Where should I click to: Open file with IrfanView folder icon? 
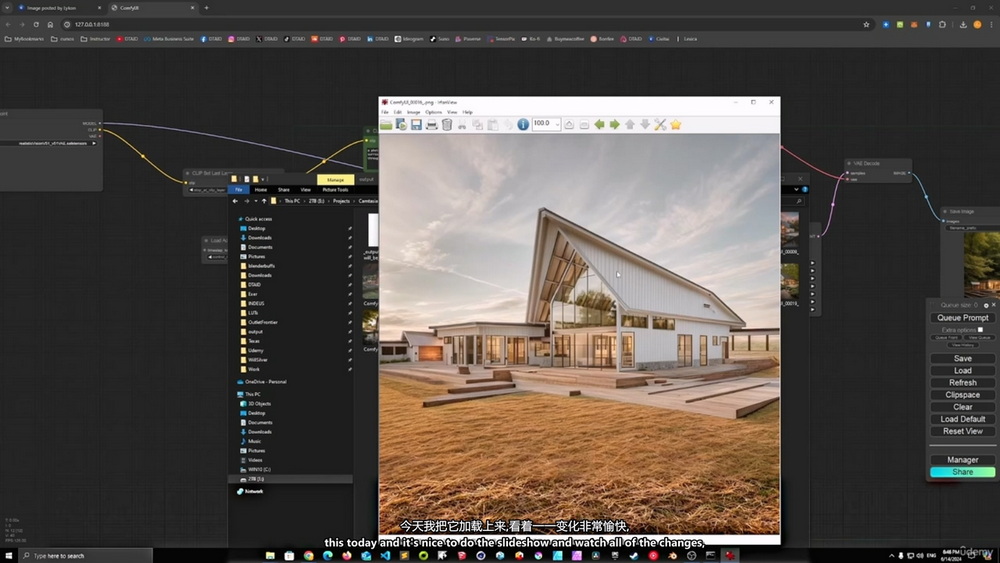pyautogui.click(x=386, y=125)
